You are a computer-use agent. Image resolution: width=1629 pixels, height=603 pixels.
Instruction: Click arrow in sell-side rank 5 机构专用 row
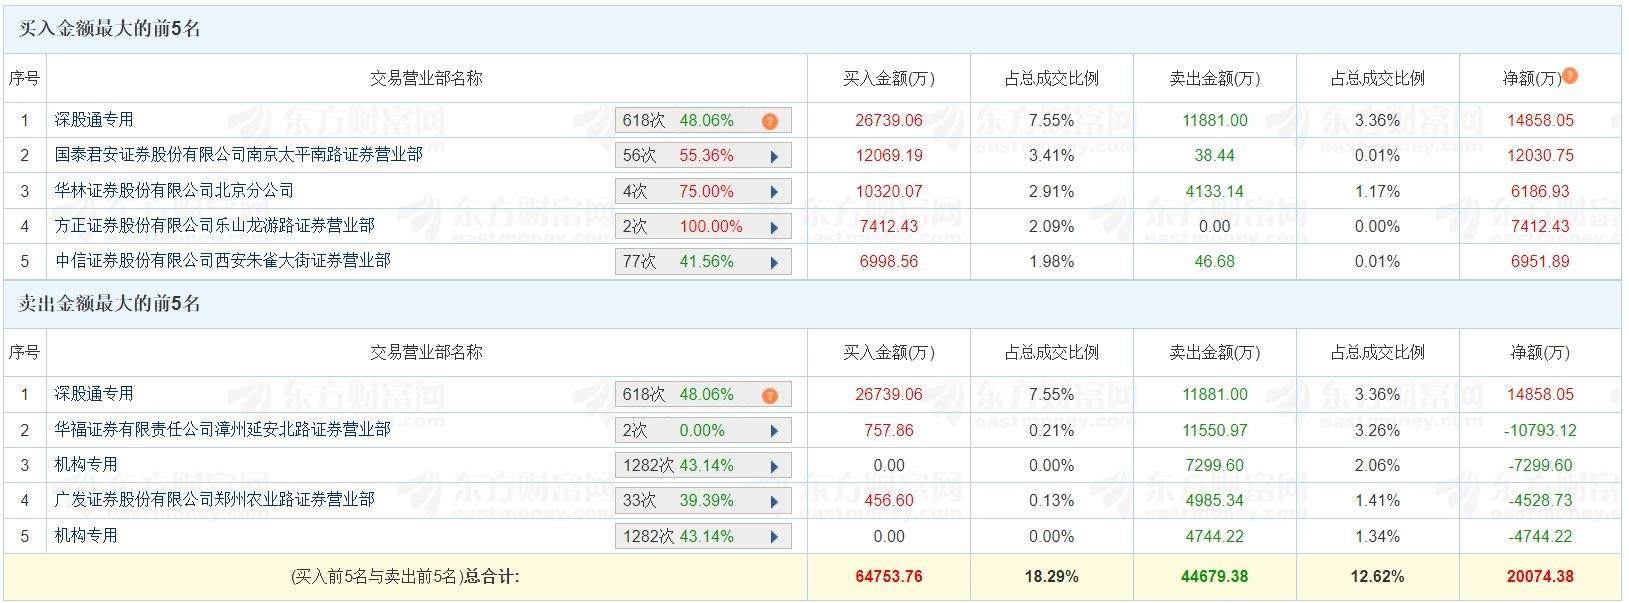click(x=774, y=537)
